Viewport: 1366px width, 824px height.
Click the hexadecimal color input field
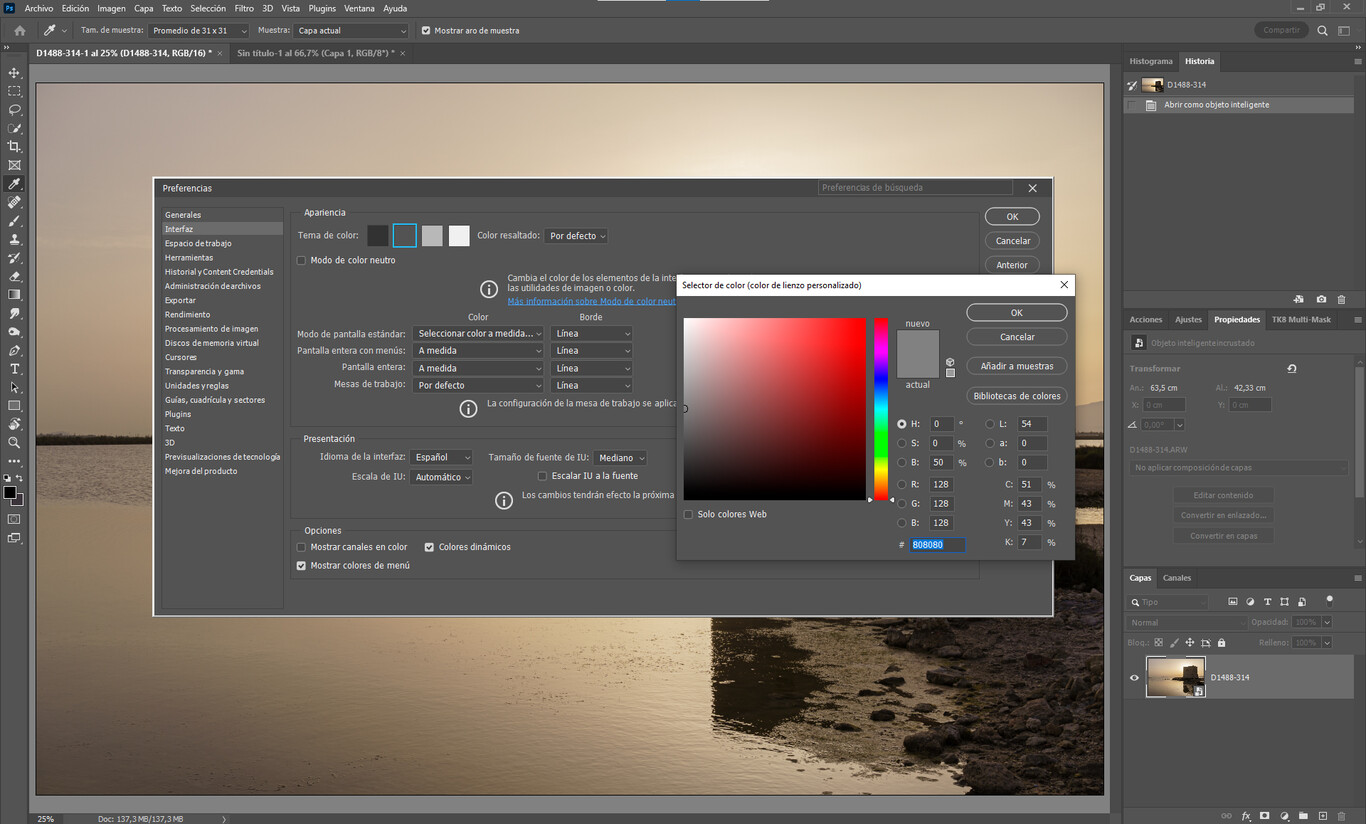click(x=936, y=544)
